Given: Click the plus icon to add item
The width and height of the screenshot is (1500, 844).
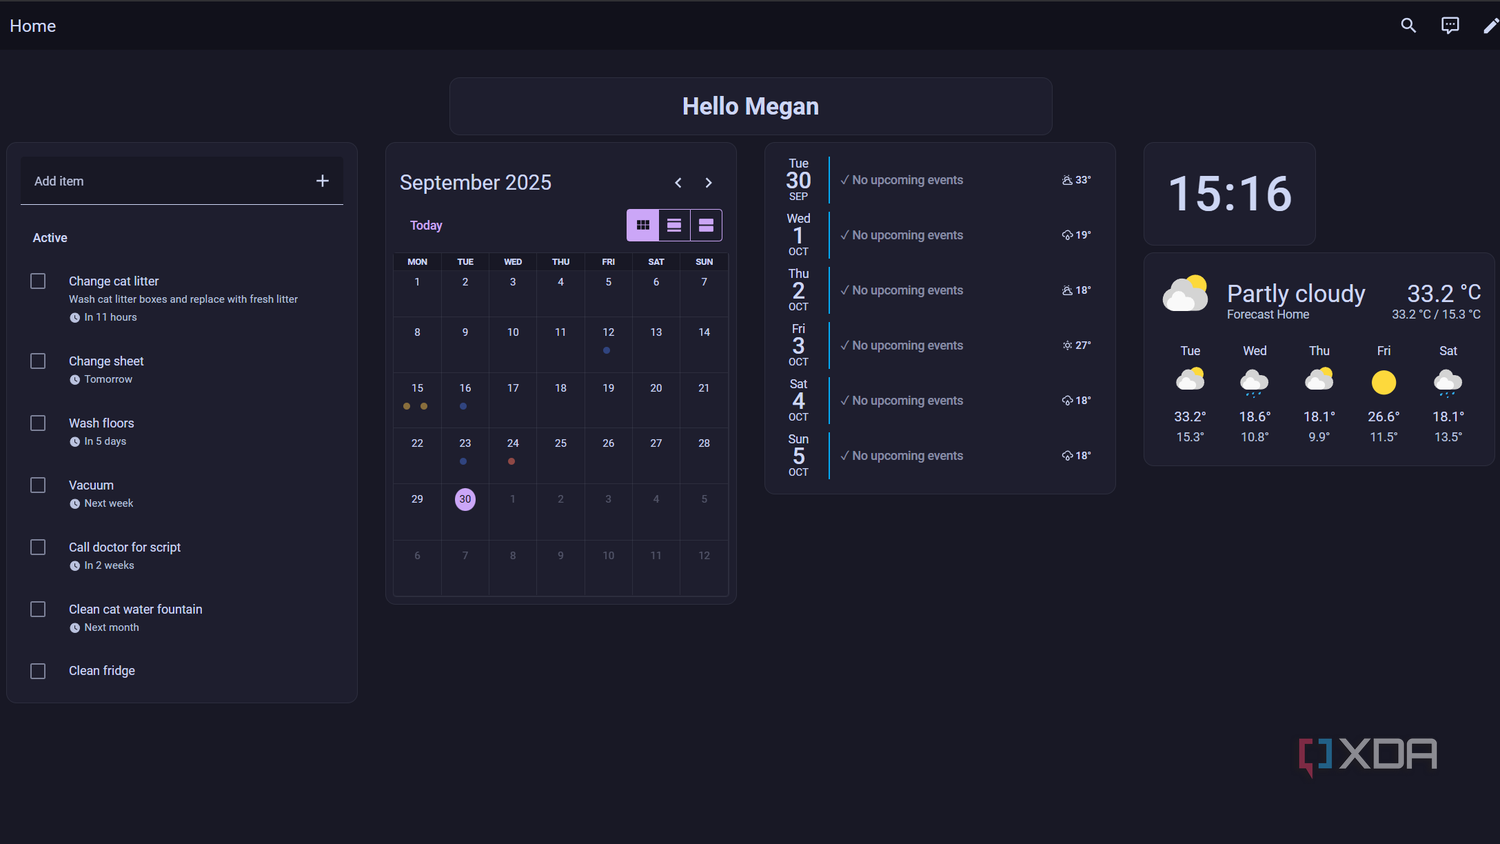Looking at the screenshot, I should coord(322,181).
